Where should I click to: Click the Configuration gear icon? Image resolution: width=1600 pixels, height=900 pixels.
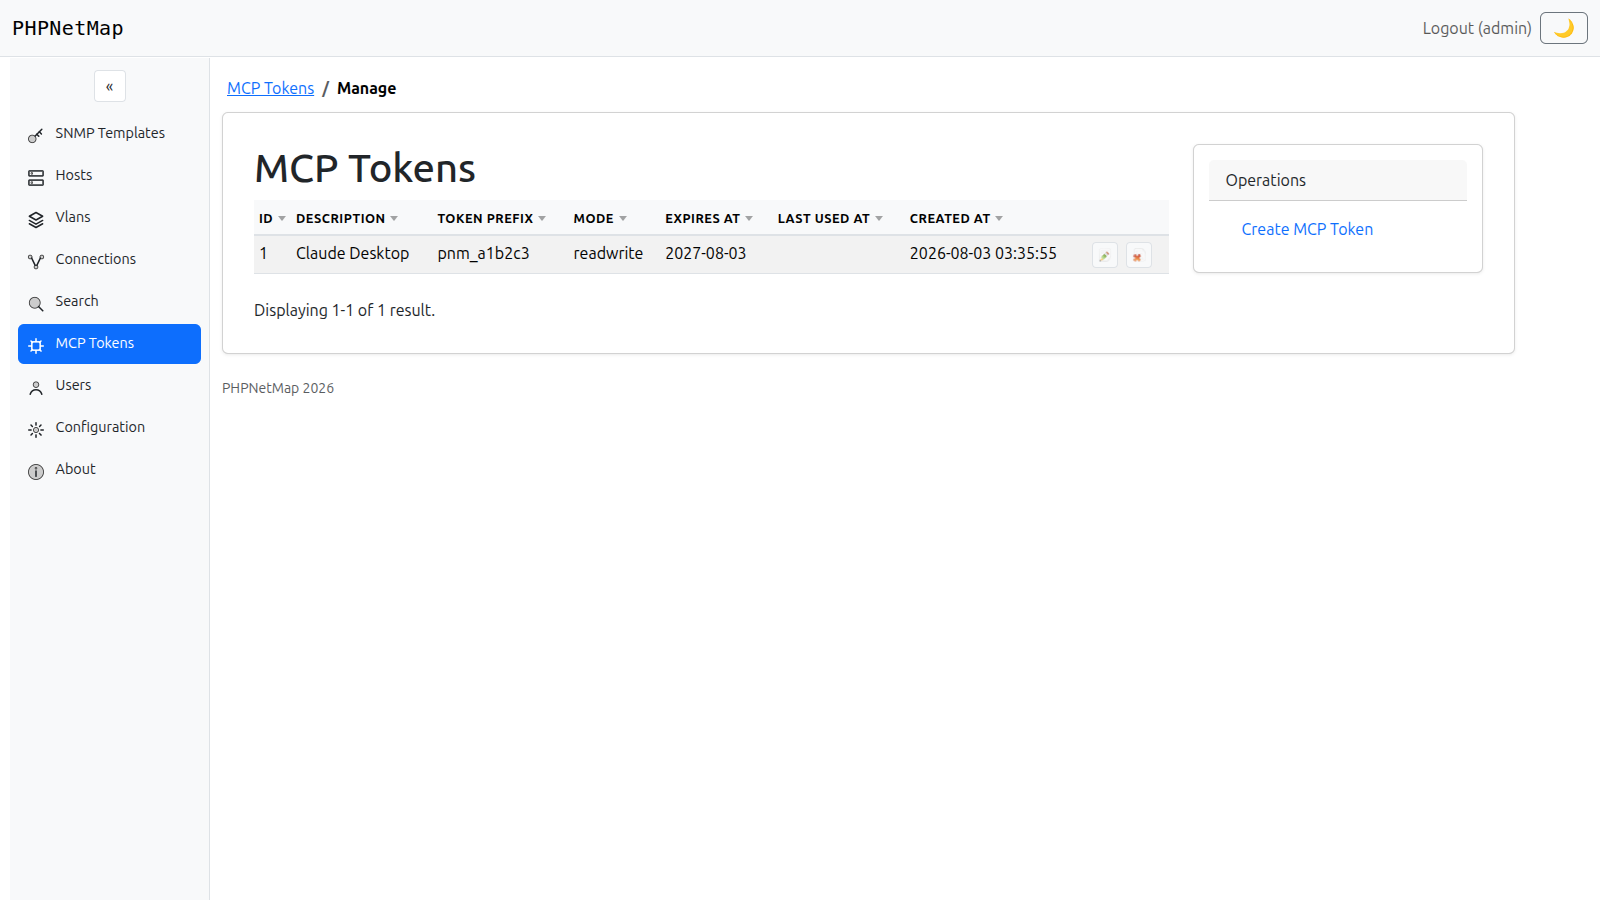click(36, 429)
